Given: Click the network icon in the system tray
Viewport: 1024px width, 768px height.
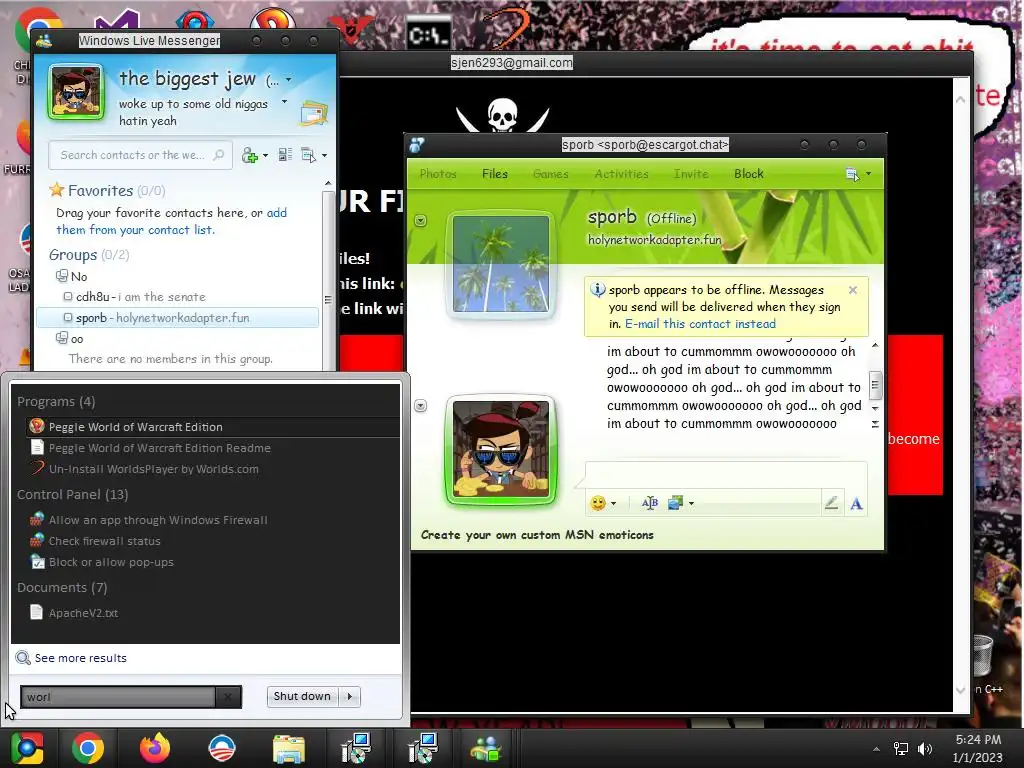Looking at the screenshot, I should tap(901, 748).
